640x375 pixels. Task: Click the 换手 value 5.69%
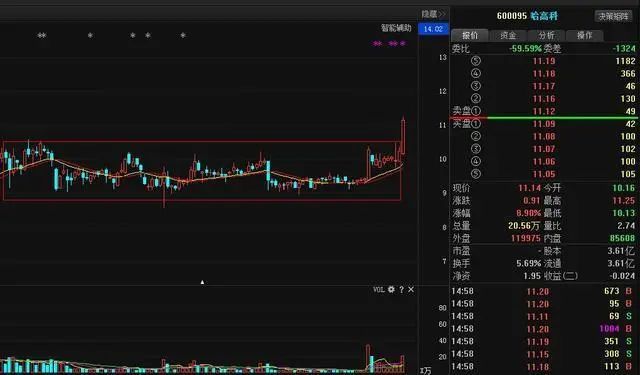click(529, 264)
